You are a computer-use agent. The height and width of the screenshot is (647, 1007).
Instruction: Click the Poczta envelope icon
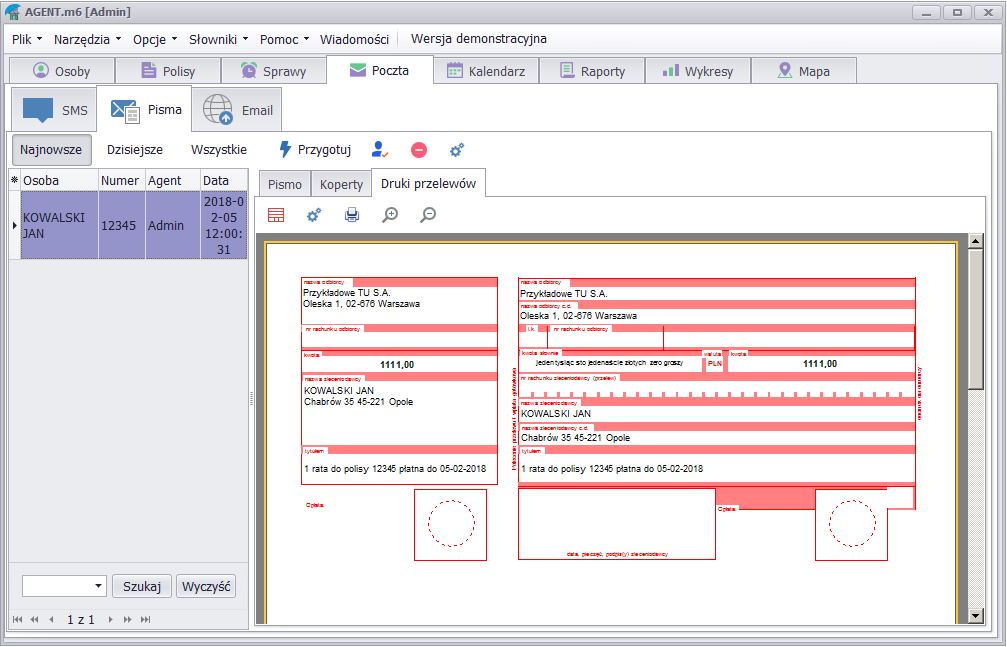coord(358,70)
